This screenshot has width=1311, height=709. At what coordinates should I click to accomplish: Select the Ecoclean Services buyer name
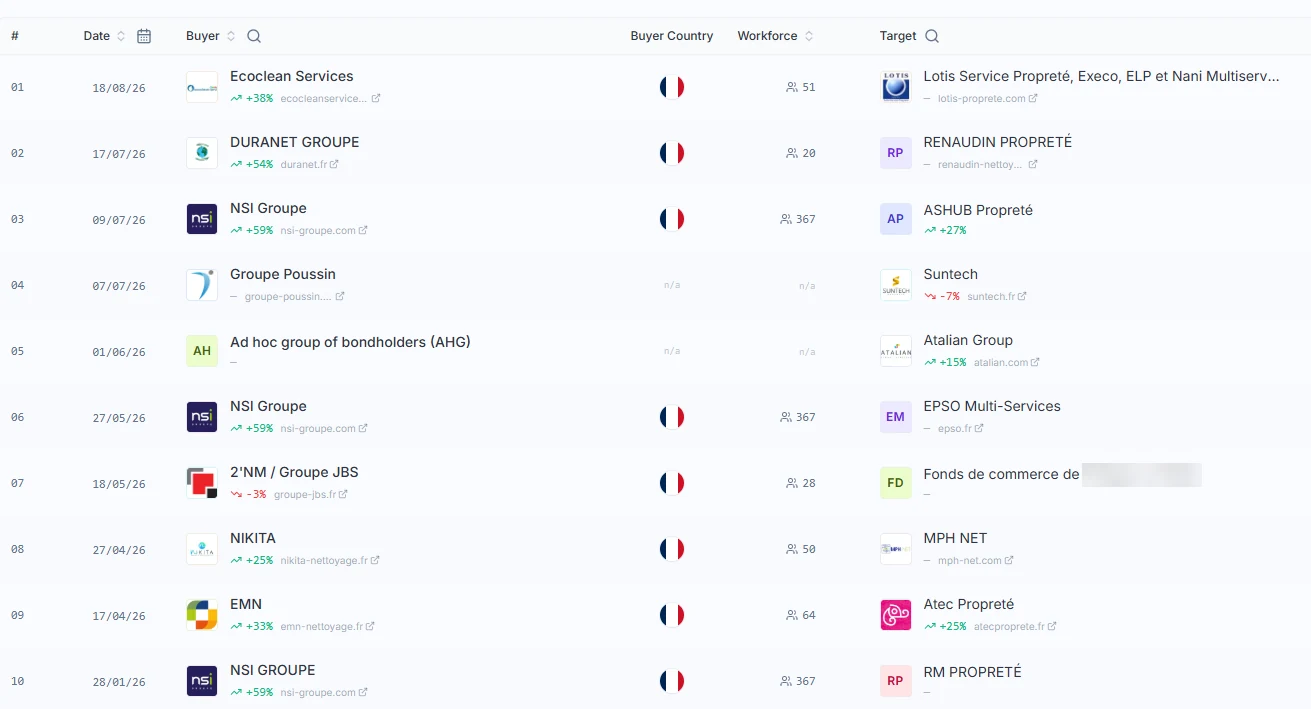[292, 77]
